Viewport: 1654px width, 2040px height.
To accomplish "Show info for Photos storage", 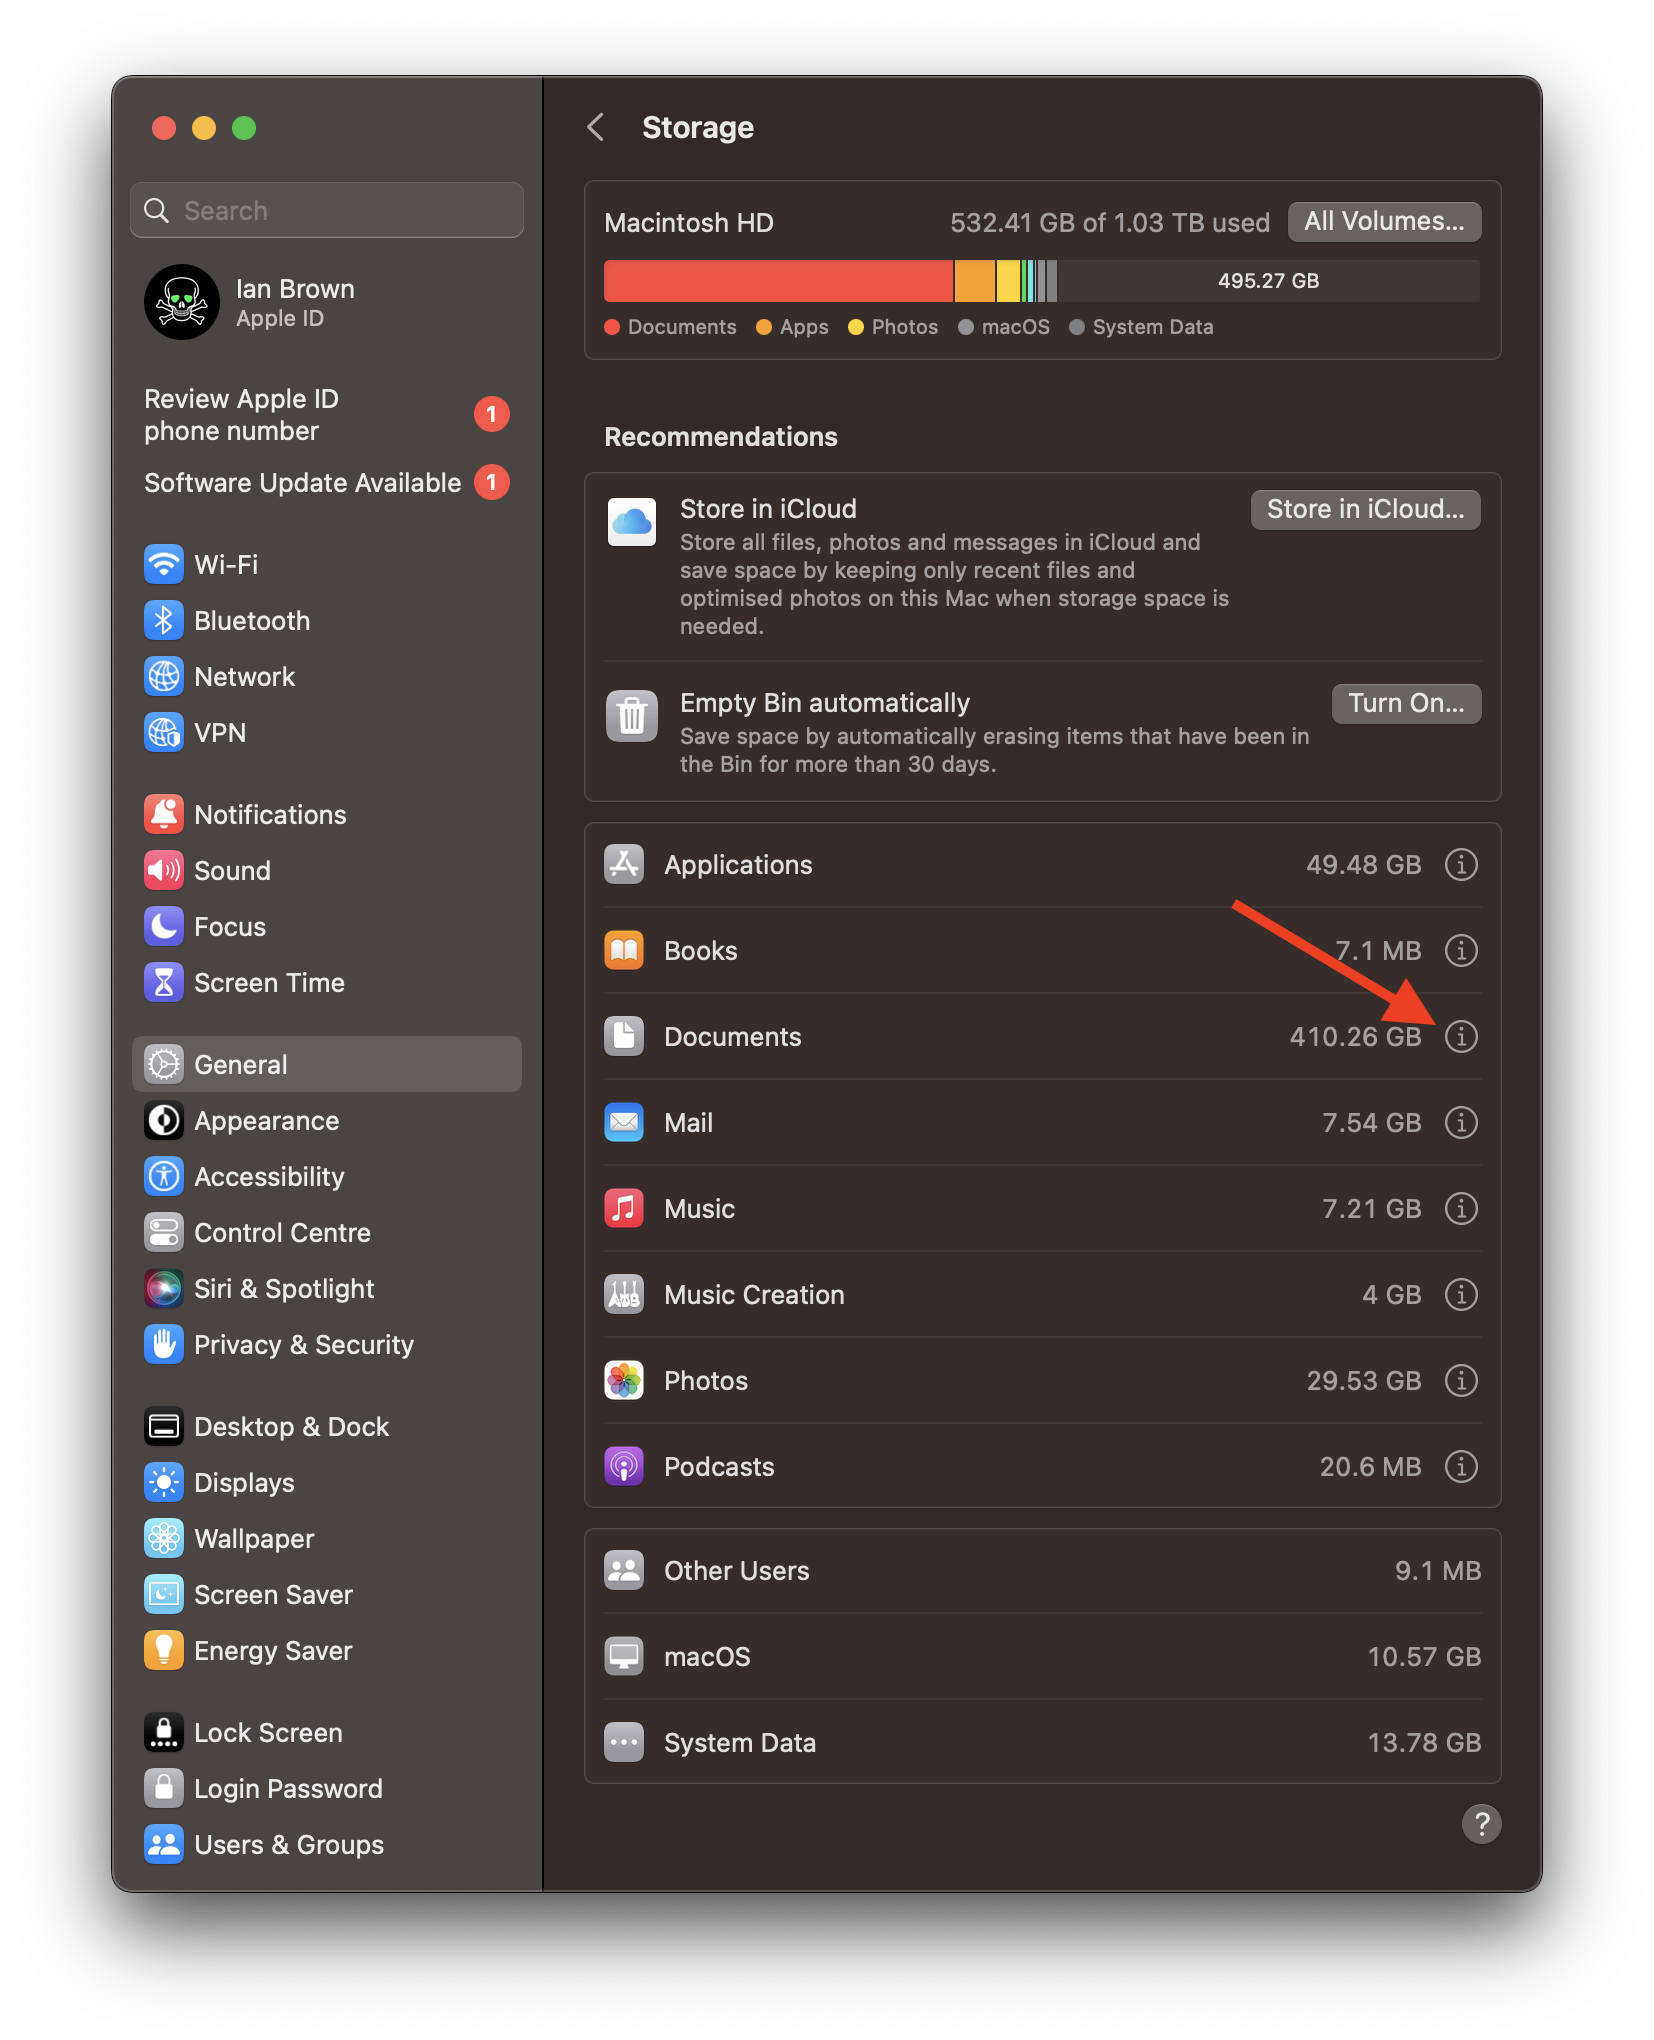I will pyautogui.click(x=1461, y=1381).
